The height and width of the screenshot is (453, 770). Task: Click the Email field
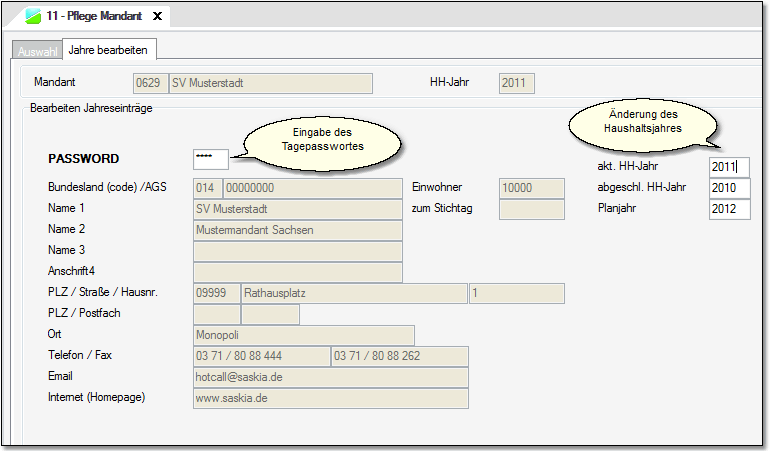(x=330, y=377)
